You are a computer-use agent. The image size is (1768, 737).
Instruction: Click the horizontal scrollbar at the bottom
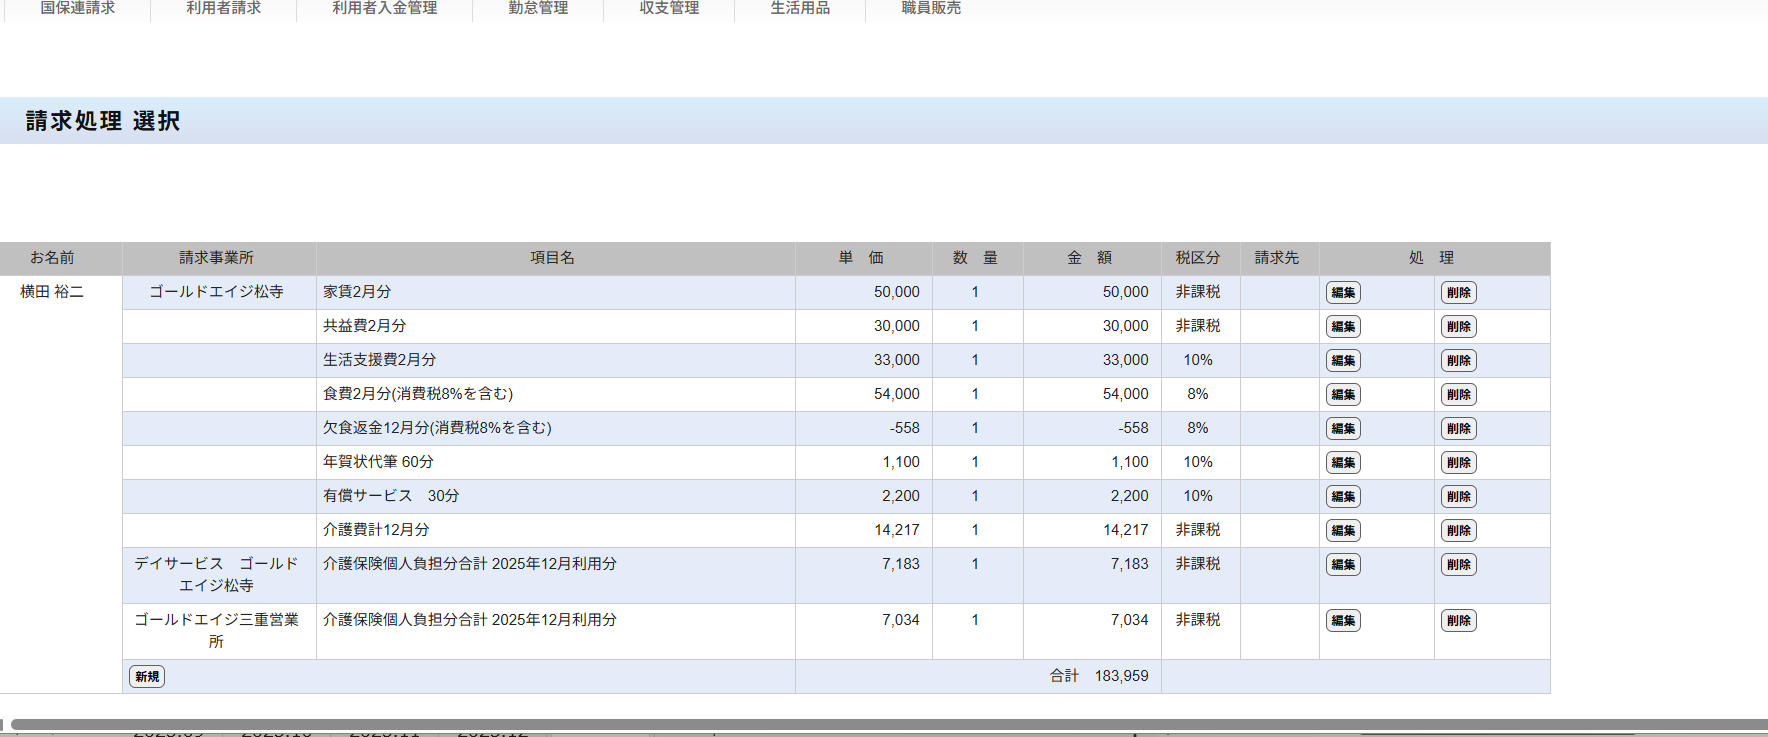pos(880,724)
